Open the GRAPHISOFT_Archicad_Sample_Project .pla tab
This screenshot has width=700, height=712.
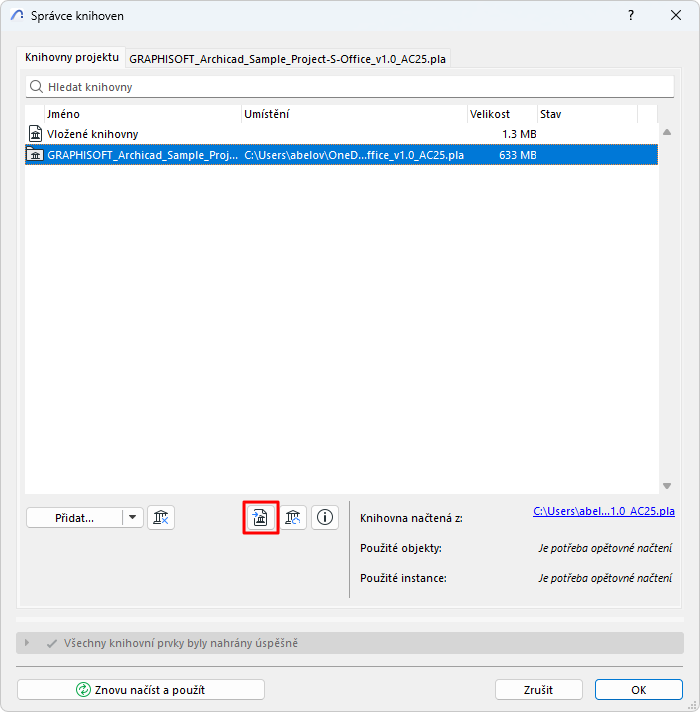coord(287,59)
